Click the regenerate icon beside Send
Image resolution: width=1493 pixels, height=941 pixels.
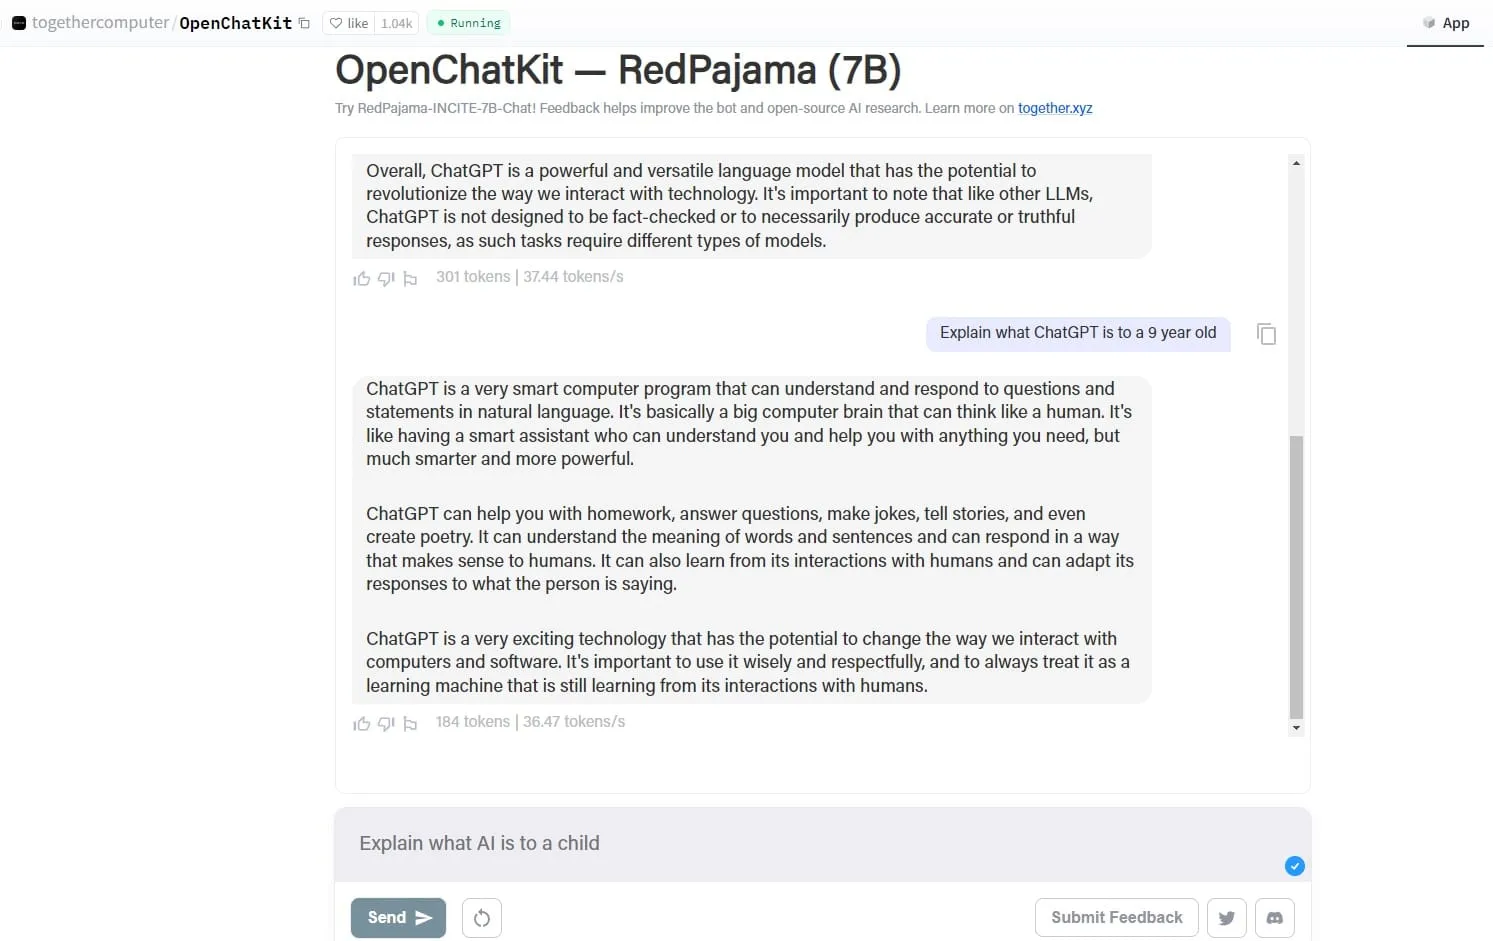pyautogui.click(x=482, y=918)
